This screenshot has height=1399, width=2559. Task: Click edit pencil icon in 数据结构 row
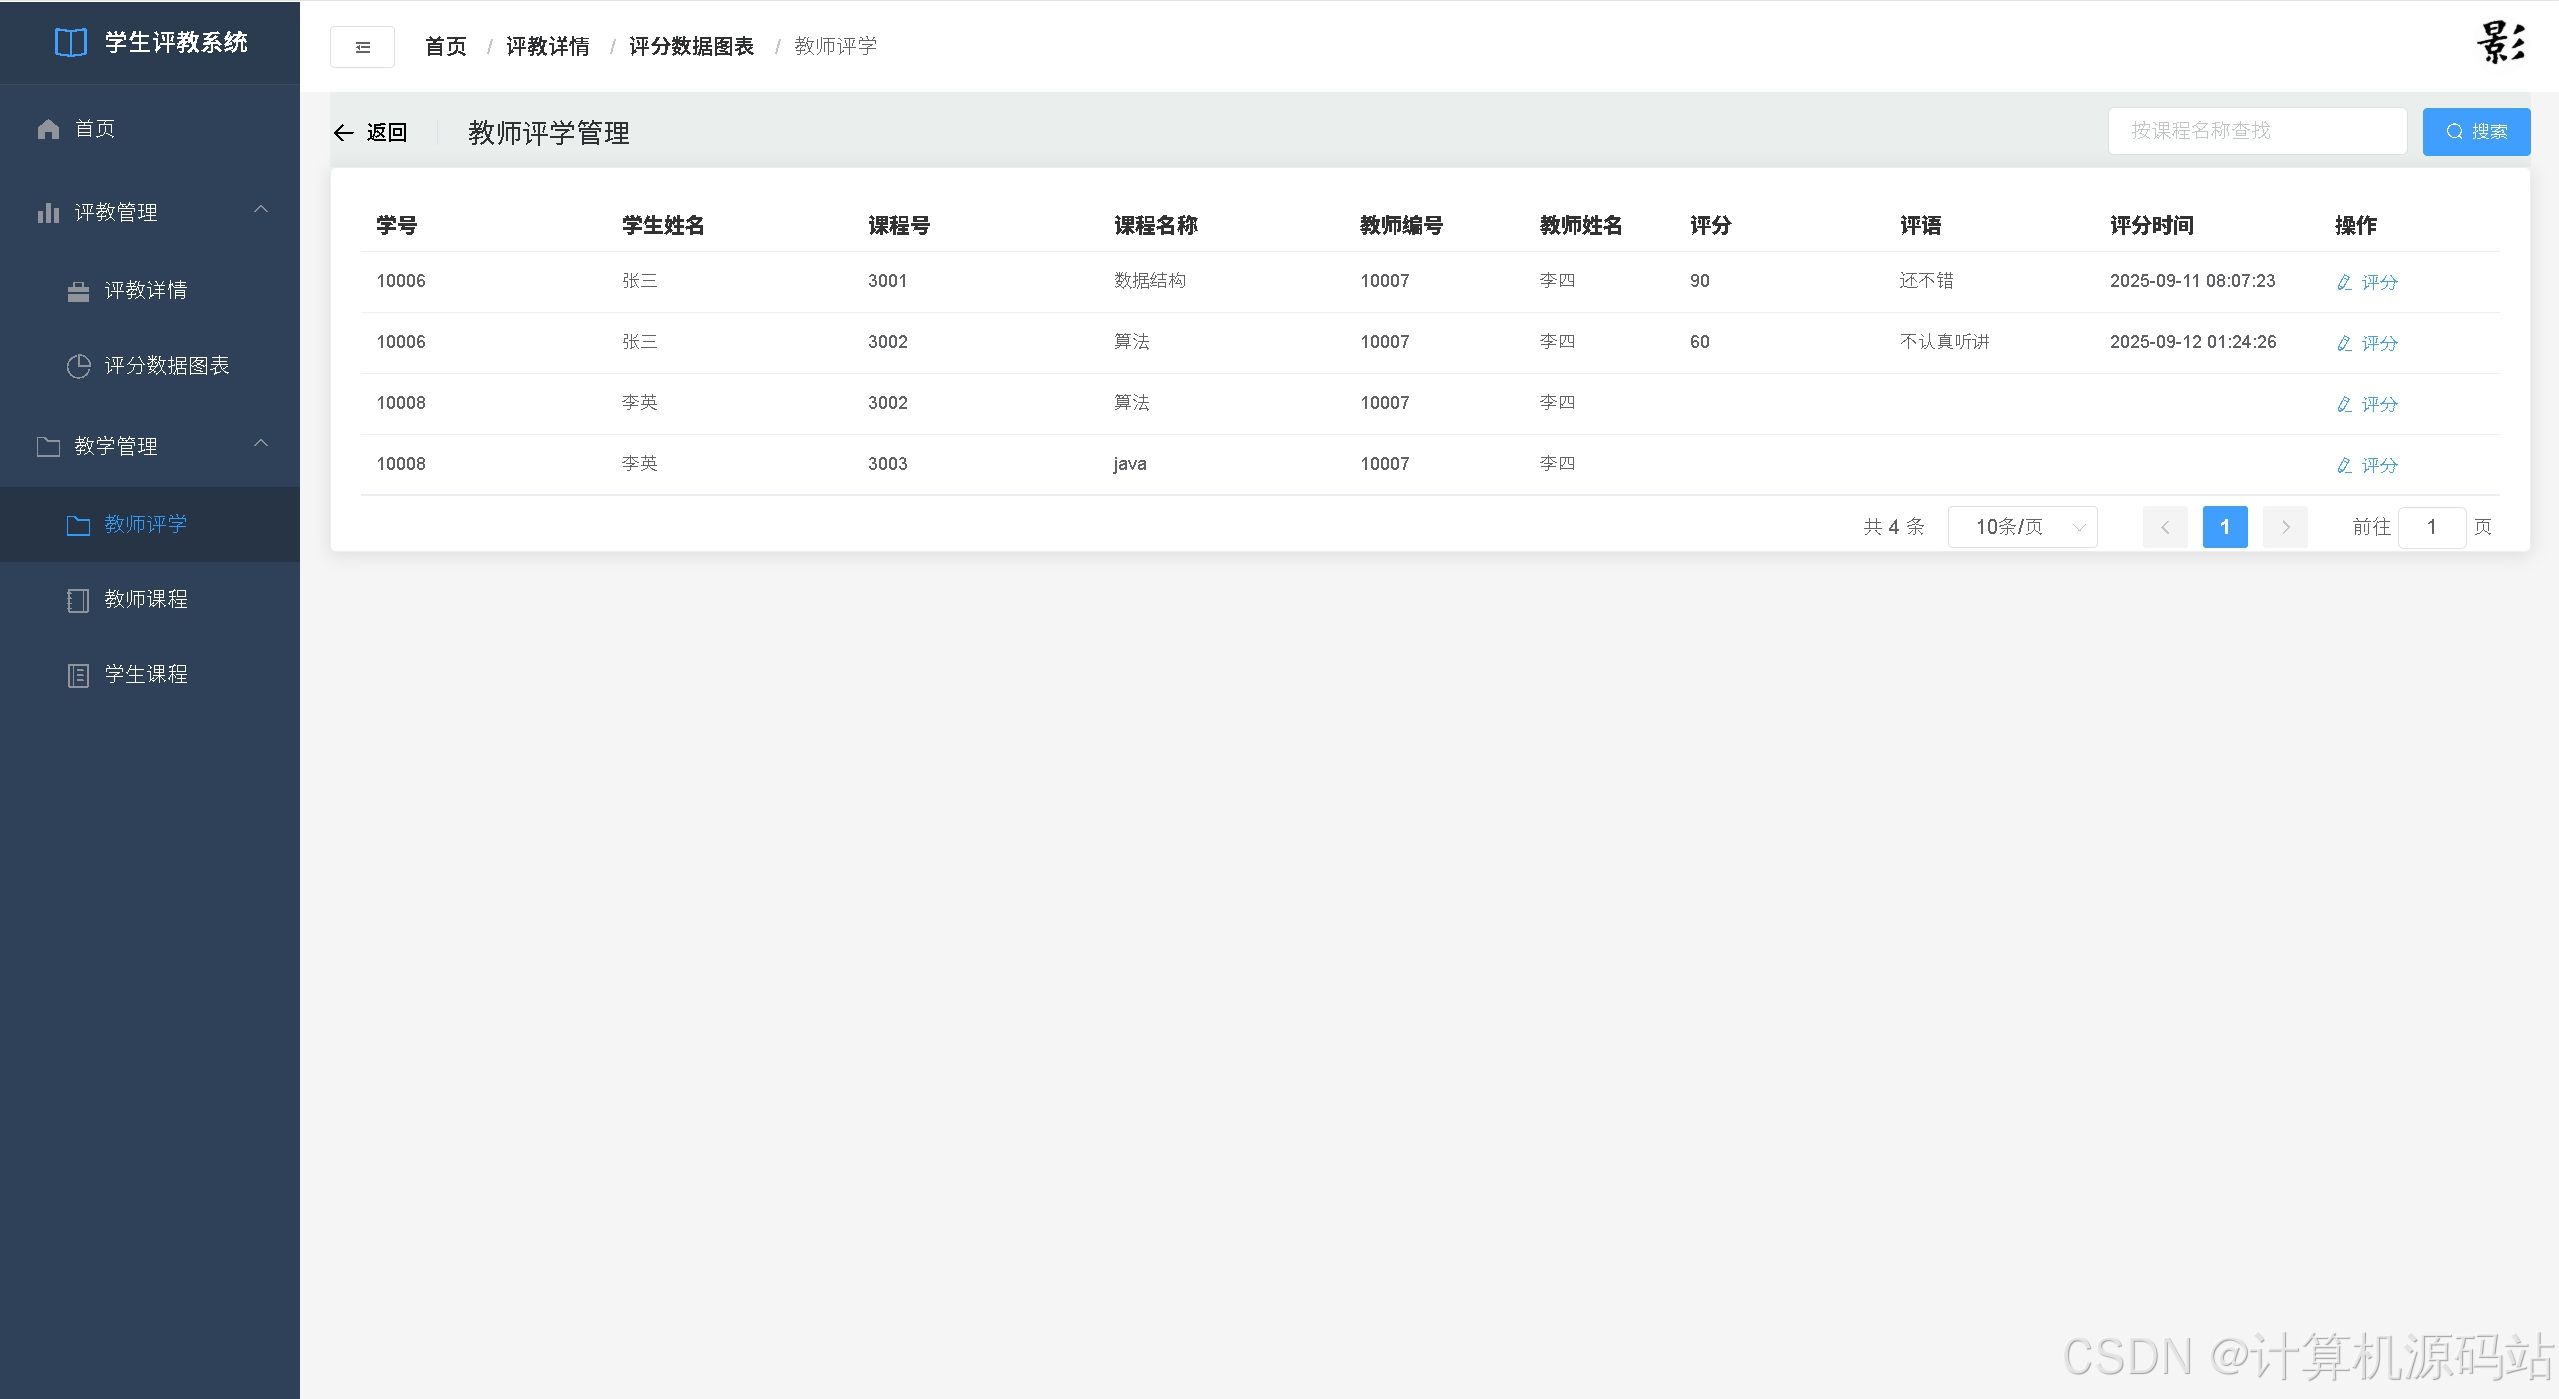[2344, 282]
